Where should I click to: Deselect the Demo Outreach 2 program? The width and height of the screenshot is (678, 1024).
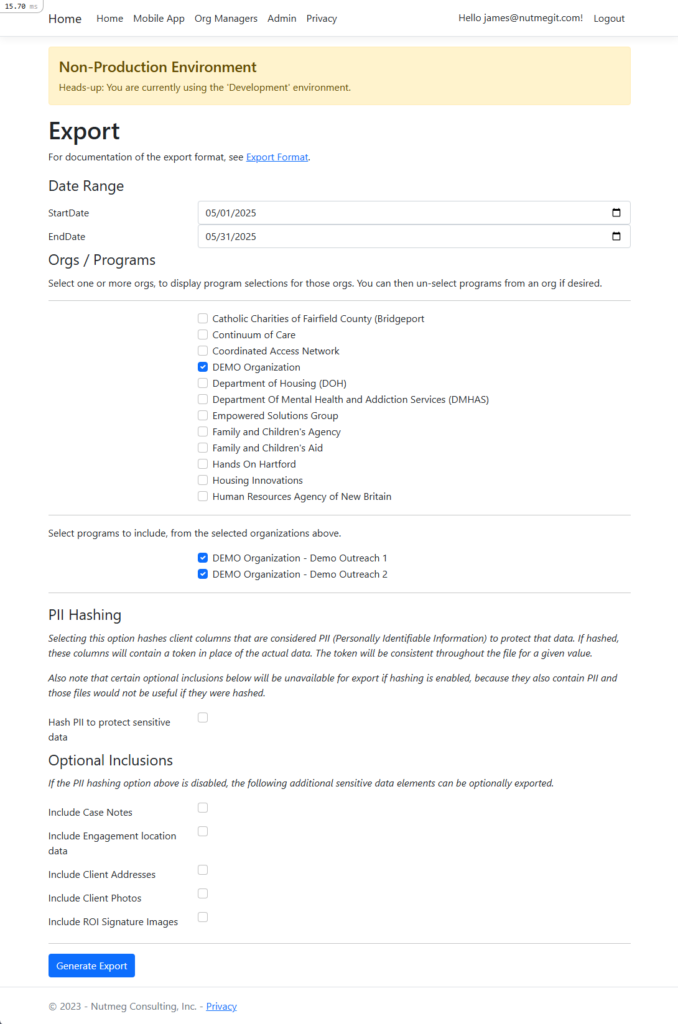coord(203,574)
